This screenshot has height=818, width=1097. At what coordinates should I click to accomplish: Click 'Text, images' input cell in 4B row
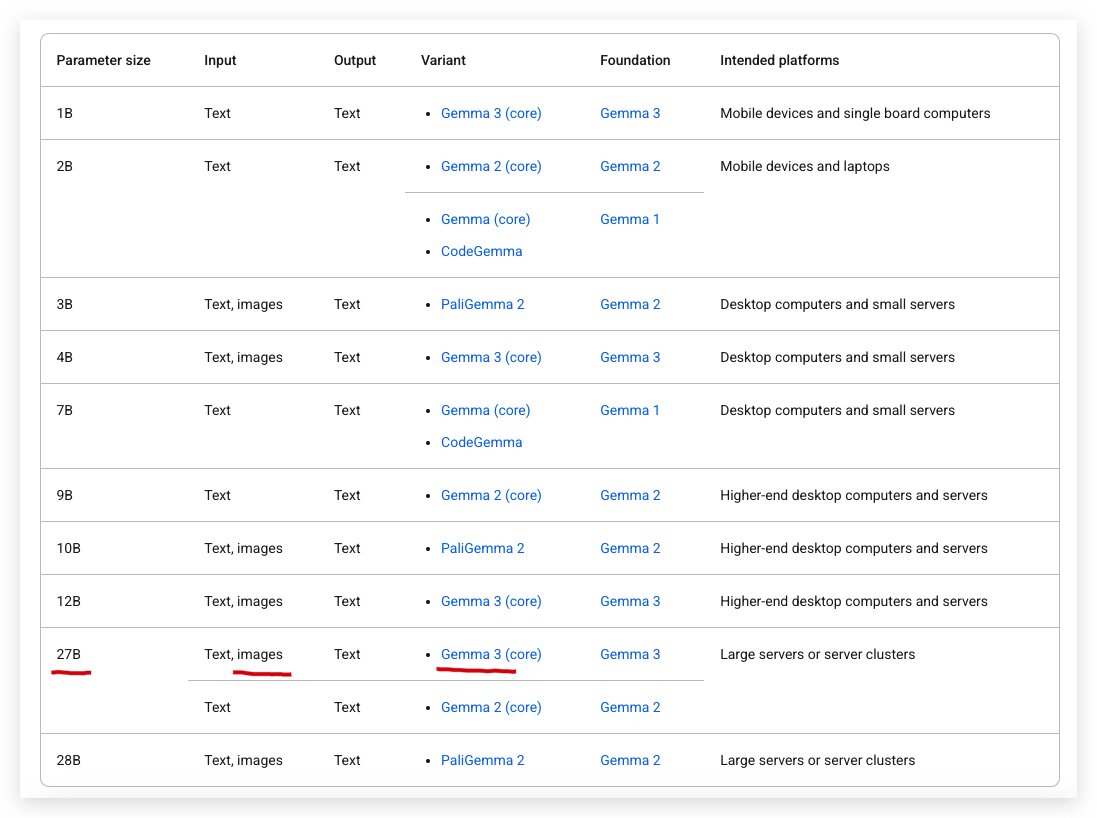pos(243,358)
